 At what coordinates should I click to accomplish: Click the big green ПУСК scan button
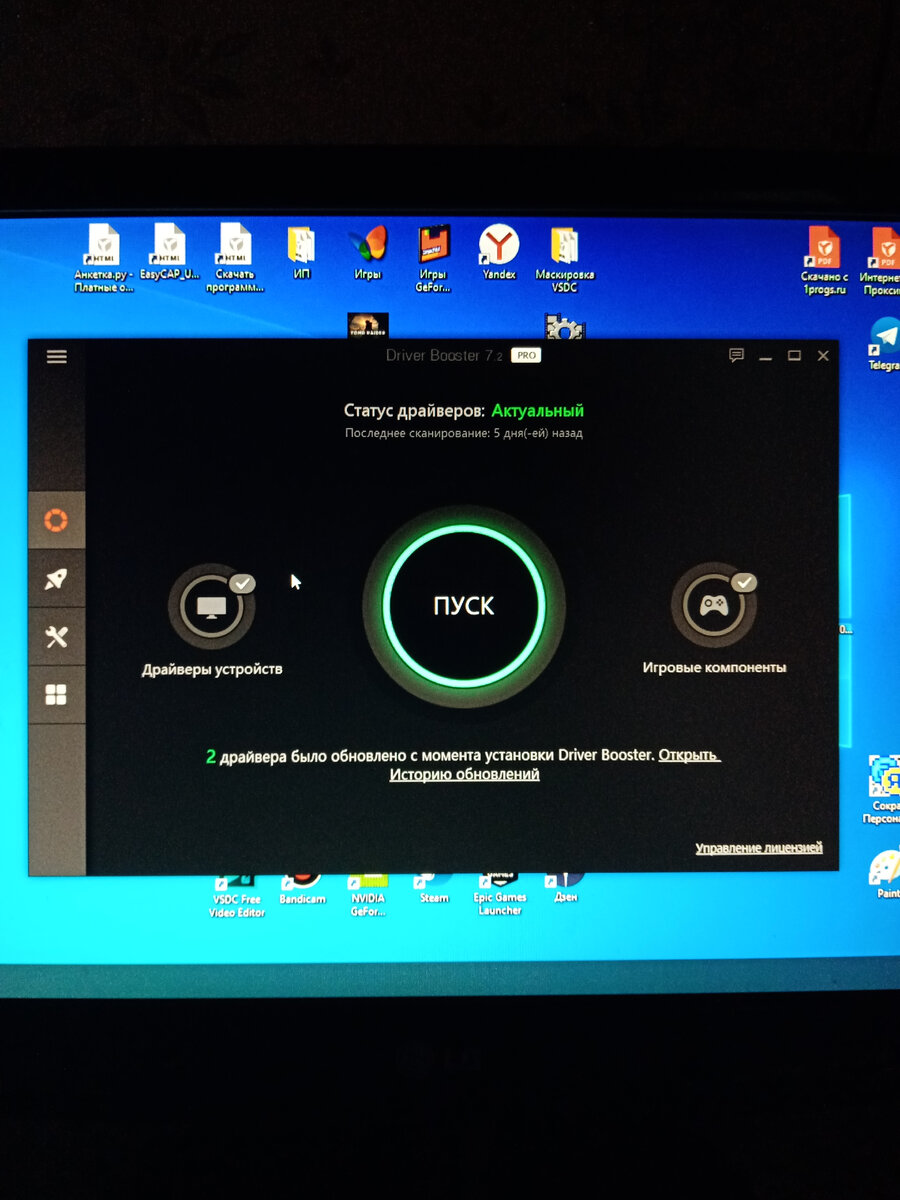click(464, 605)
